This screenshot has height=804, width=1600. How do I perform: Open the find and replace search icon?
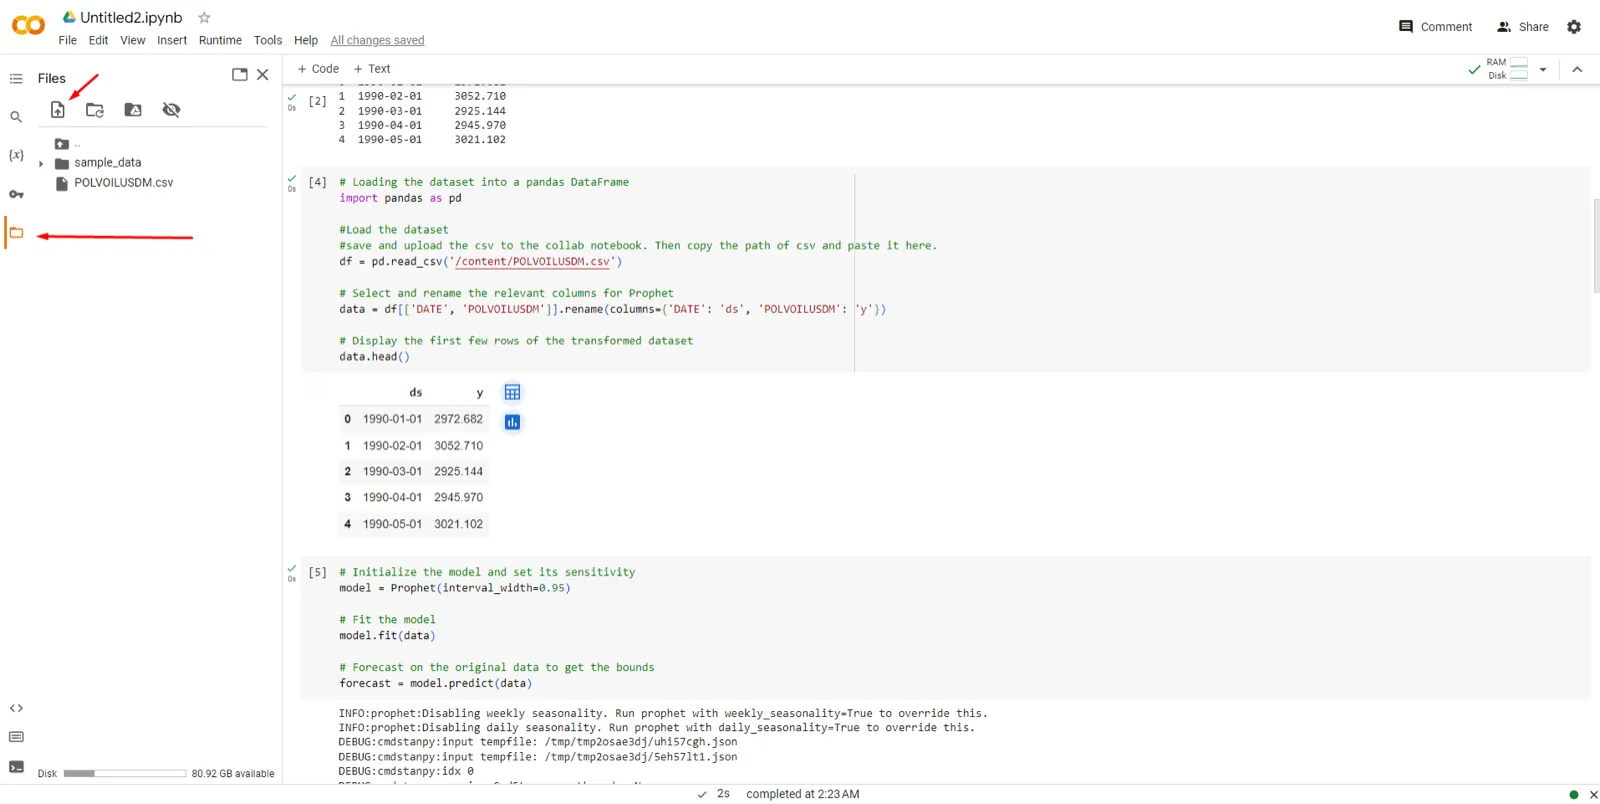[16, 117]
